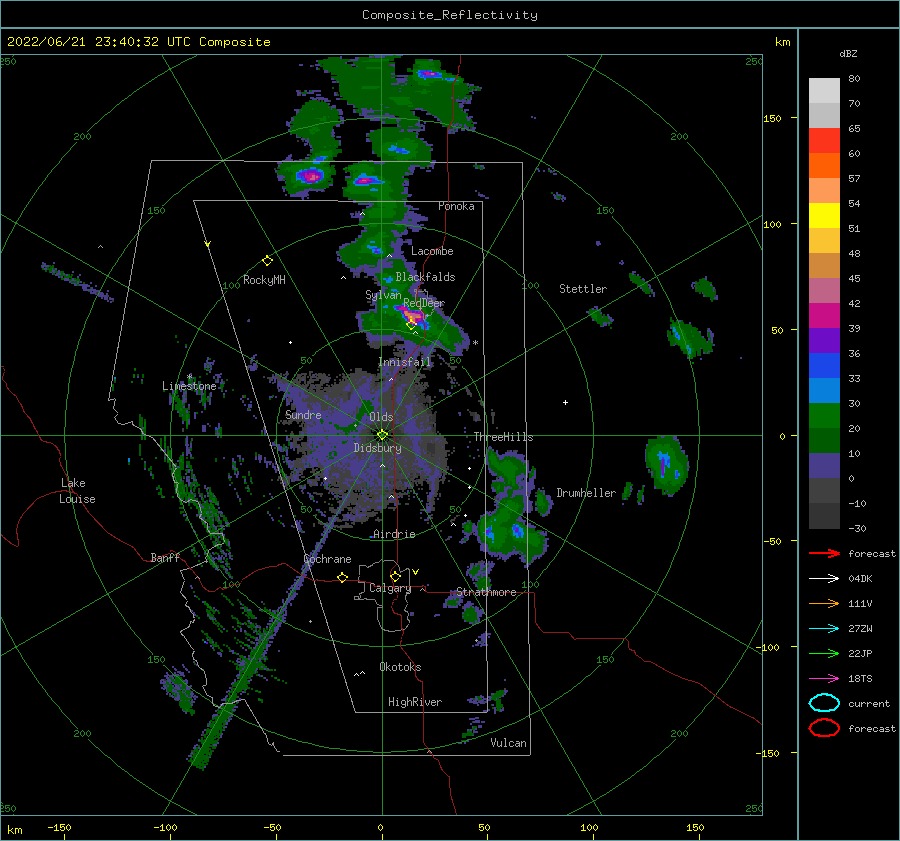
Task: Click the purple swatch between 39 and 36
Action: [x=824, y=340]
